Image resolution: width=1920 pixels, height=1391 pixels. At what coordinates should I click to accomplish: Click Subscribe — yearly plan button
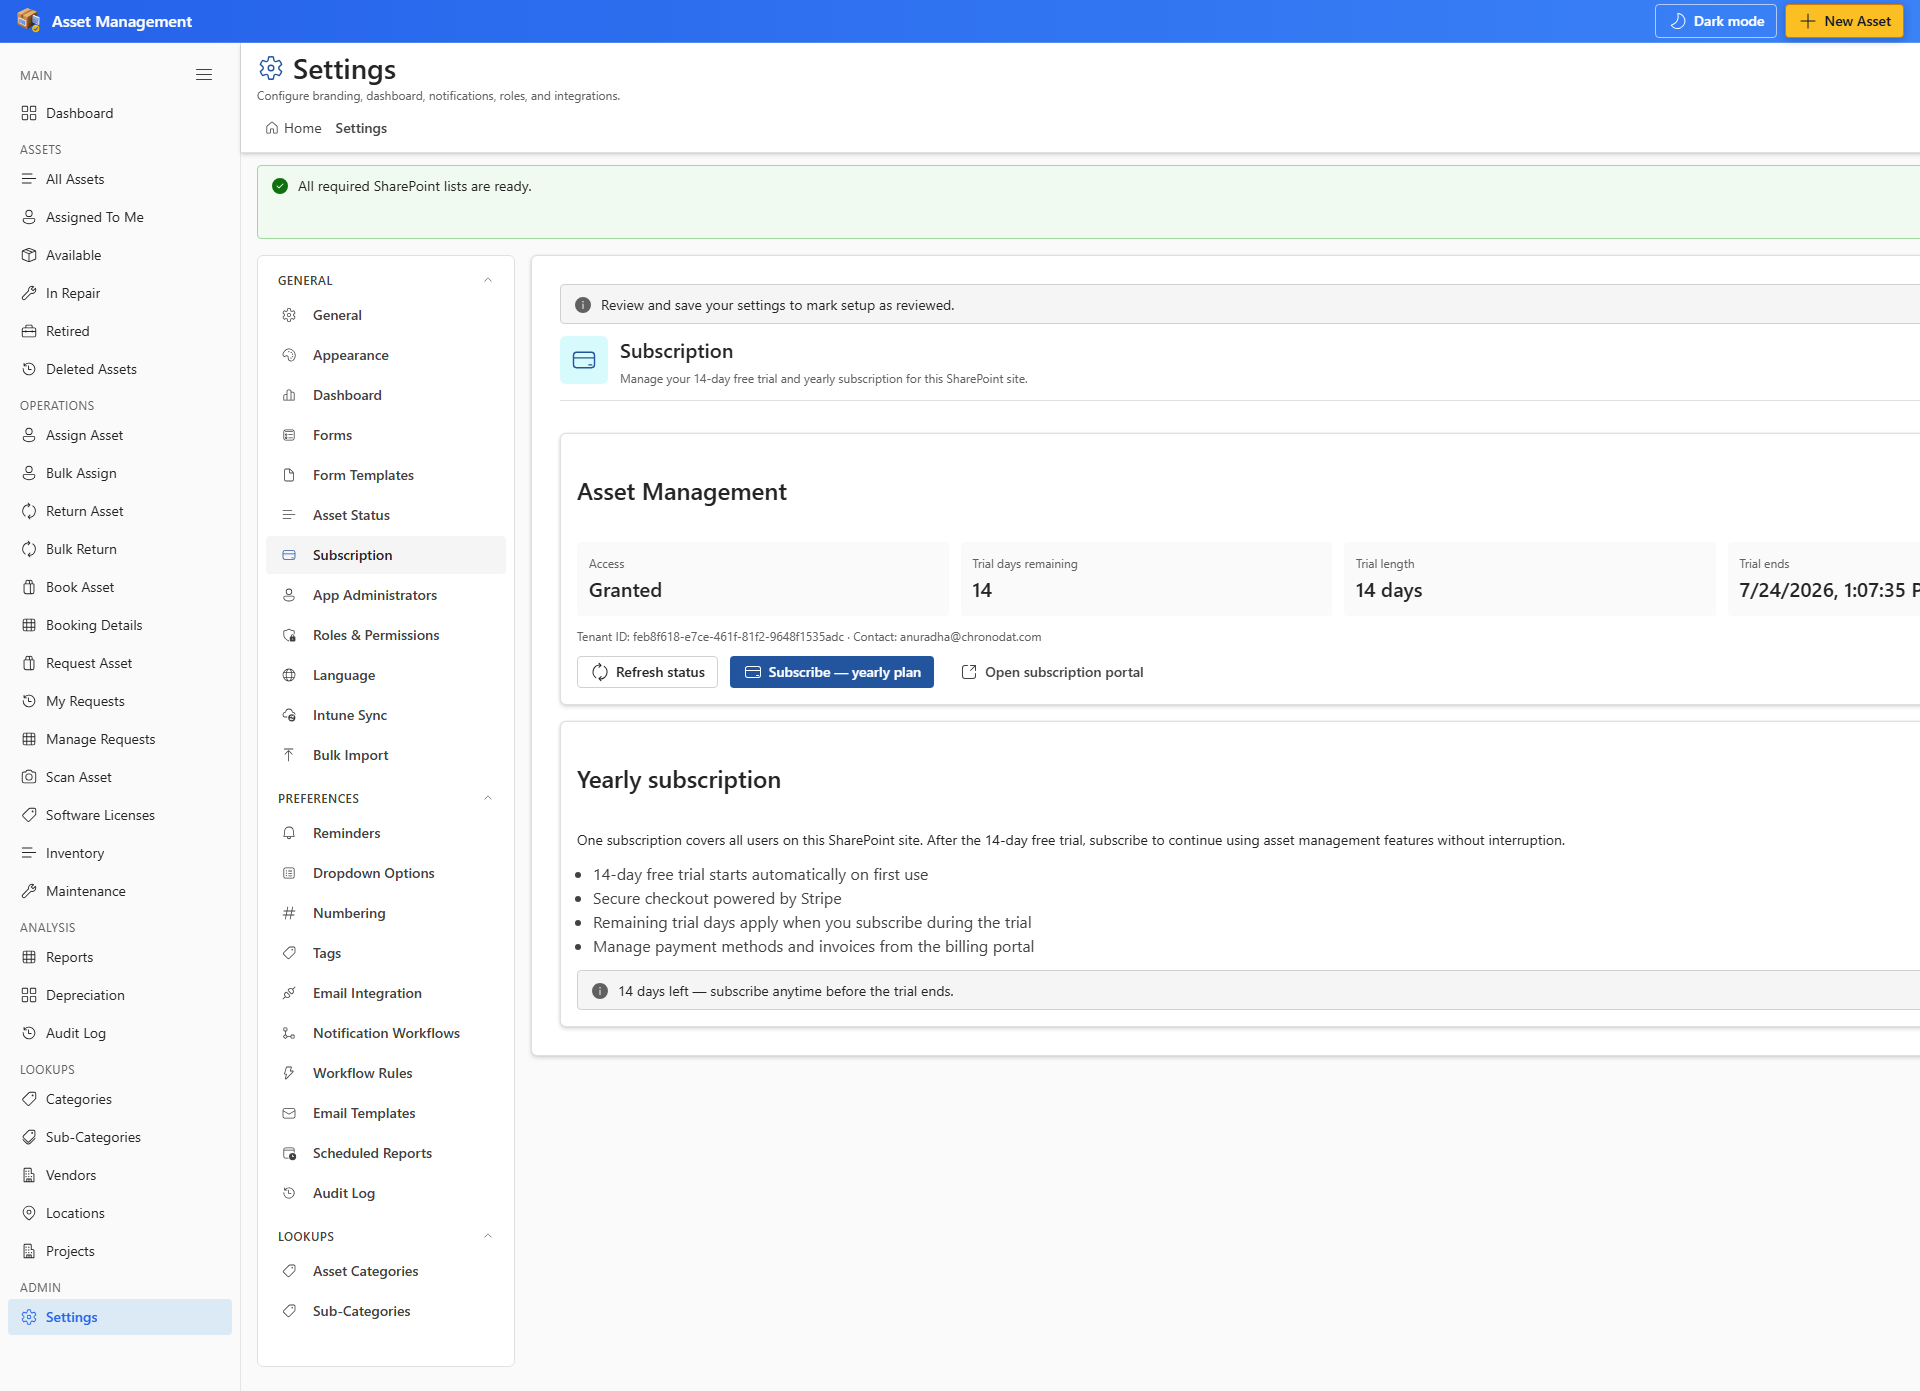click(x=832, y=672)
